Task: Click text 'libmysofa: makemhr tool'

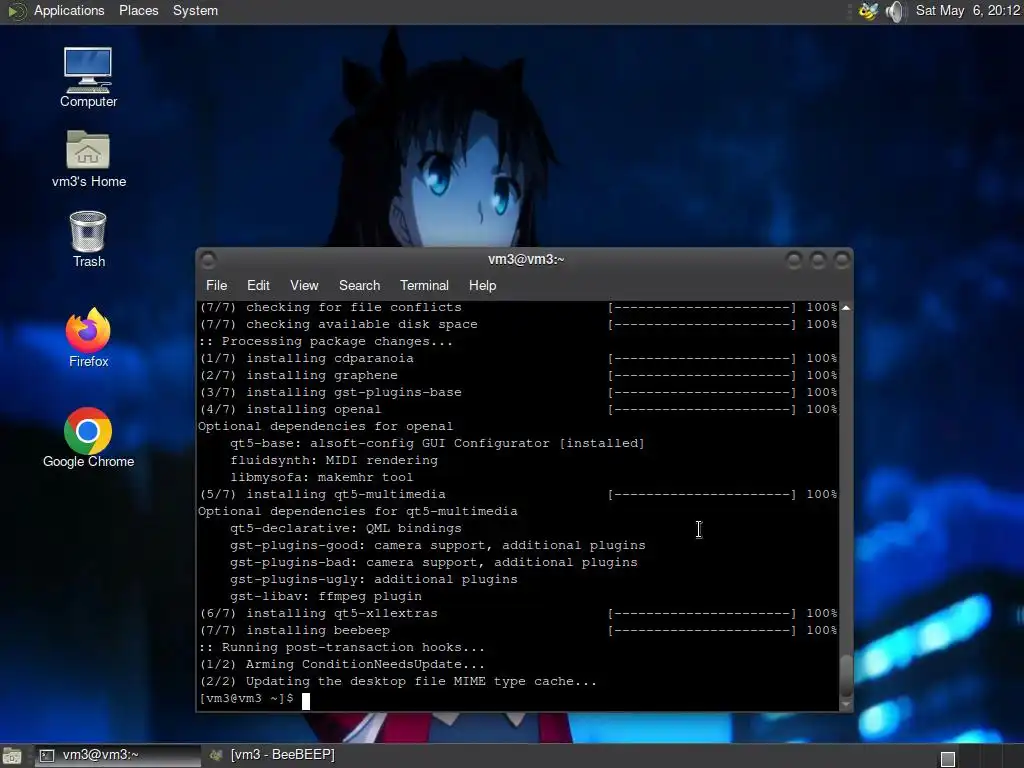Action: (322, 477)
